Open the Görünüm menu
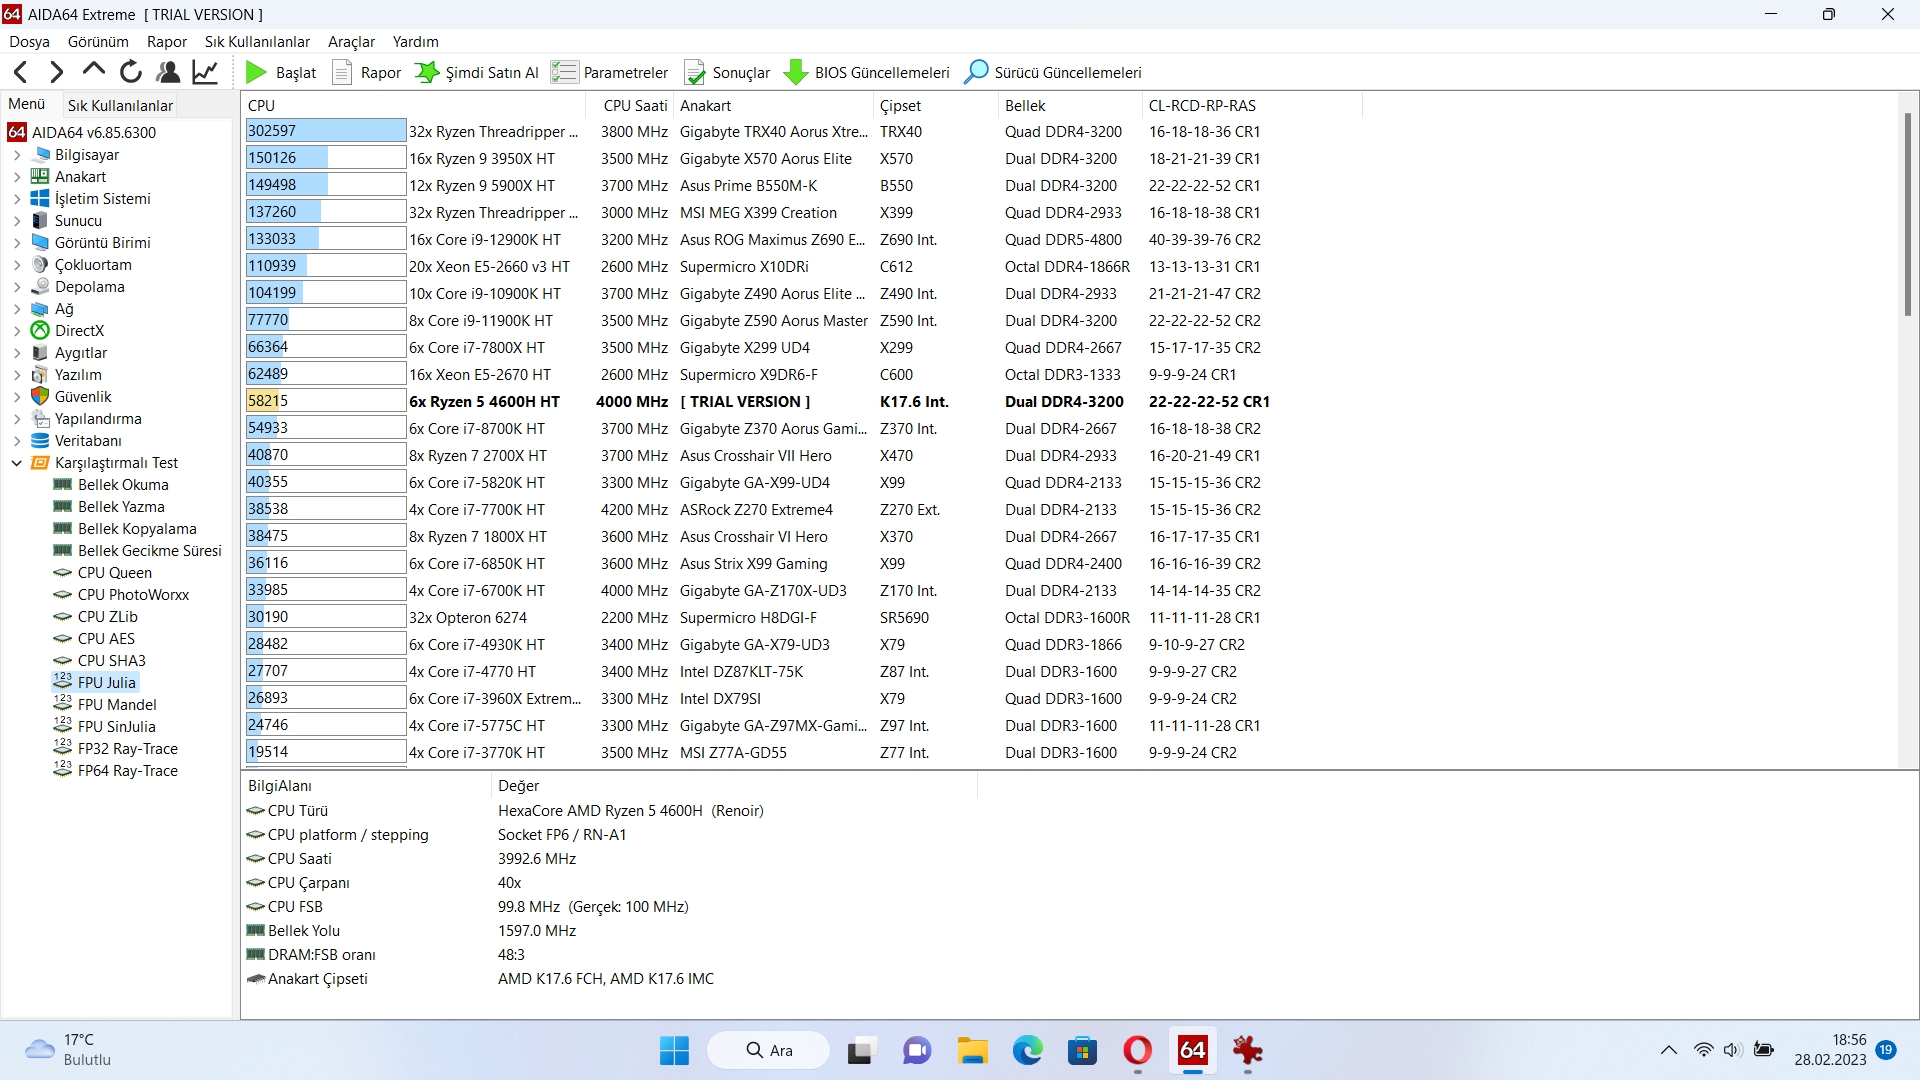The height and width of the screenshot is (1080, 1920). click(98, 42)
